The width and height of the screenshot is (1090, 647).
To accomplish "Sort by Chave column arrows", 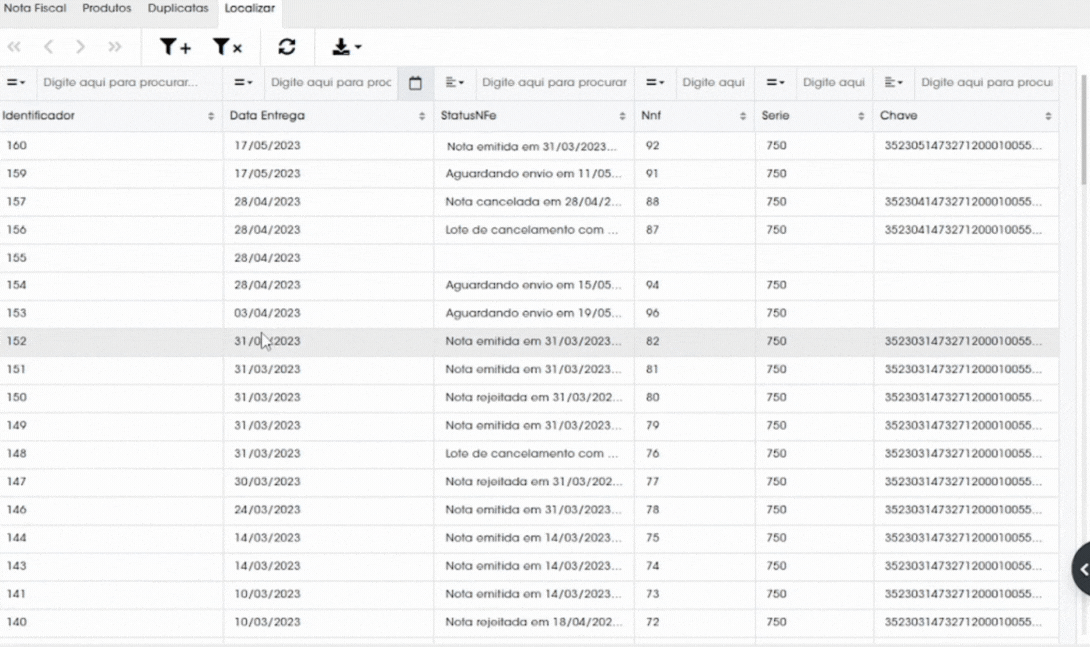I will 1048,116.
